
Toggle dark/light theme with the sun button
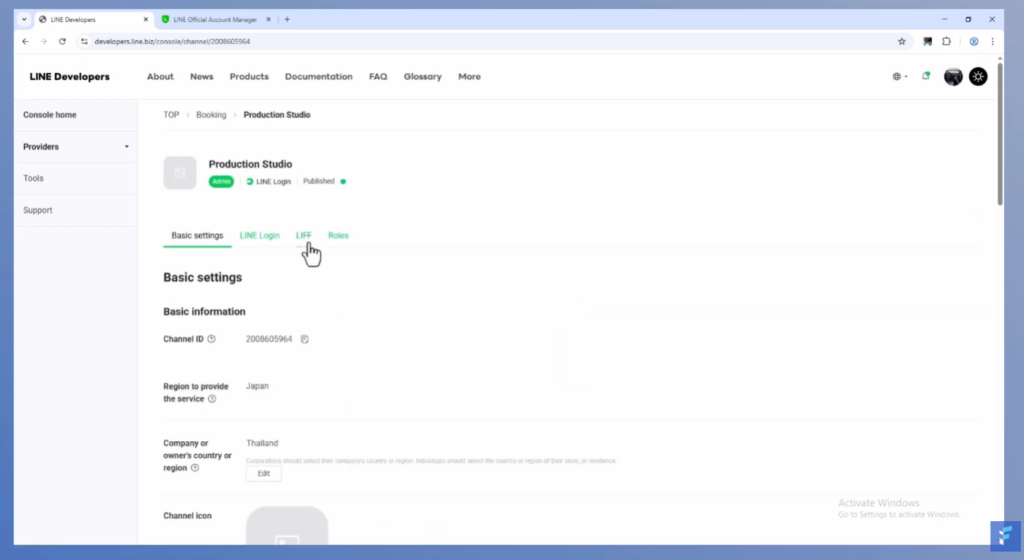pos(978,76)
